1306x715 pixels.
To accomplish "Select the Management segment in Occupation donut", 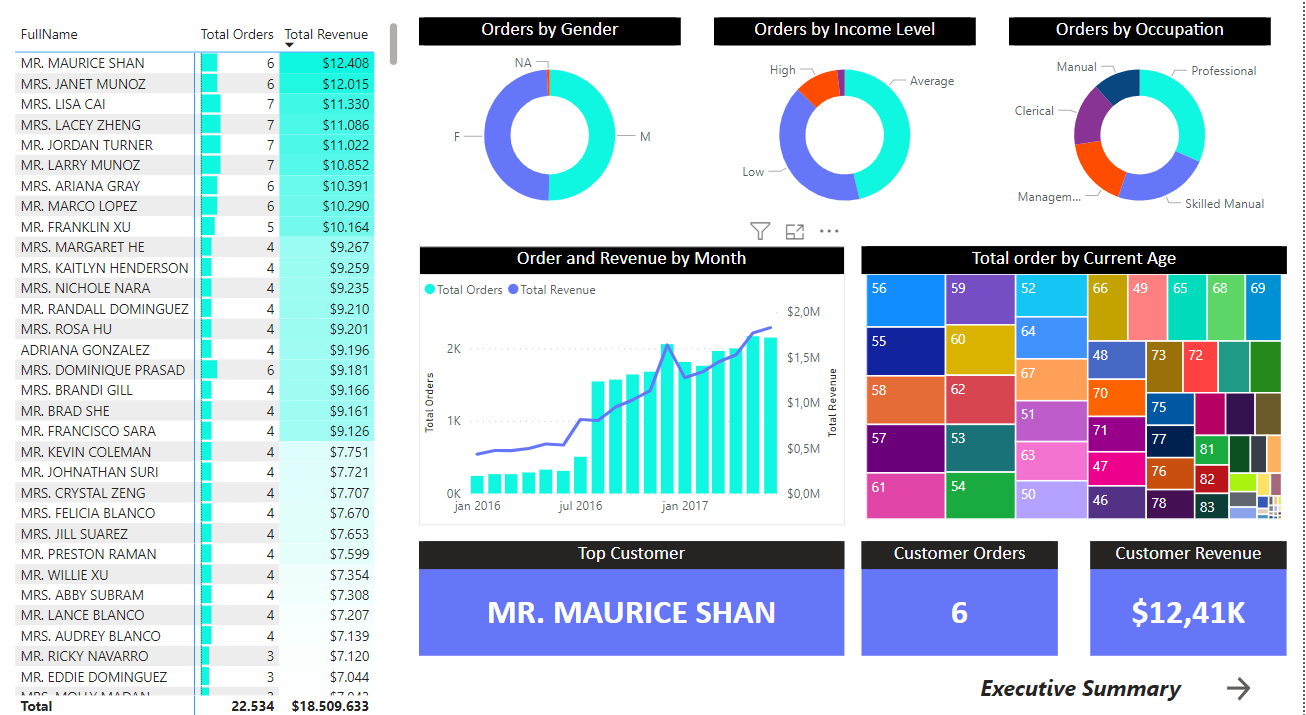I will tap(1101, 166).
